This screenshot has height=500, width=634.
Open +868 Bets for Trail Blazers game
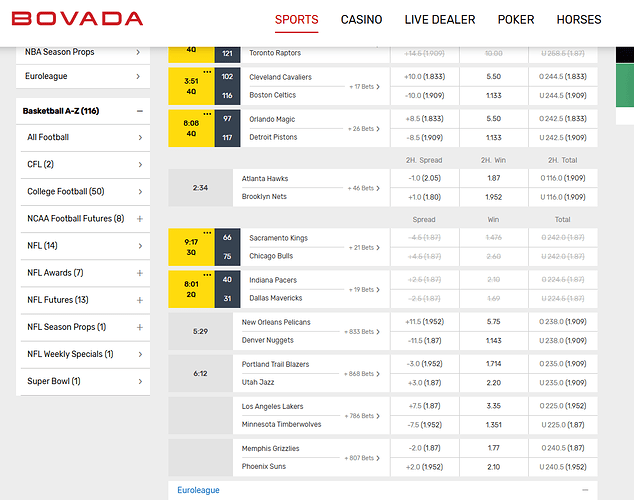(359, 373)
